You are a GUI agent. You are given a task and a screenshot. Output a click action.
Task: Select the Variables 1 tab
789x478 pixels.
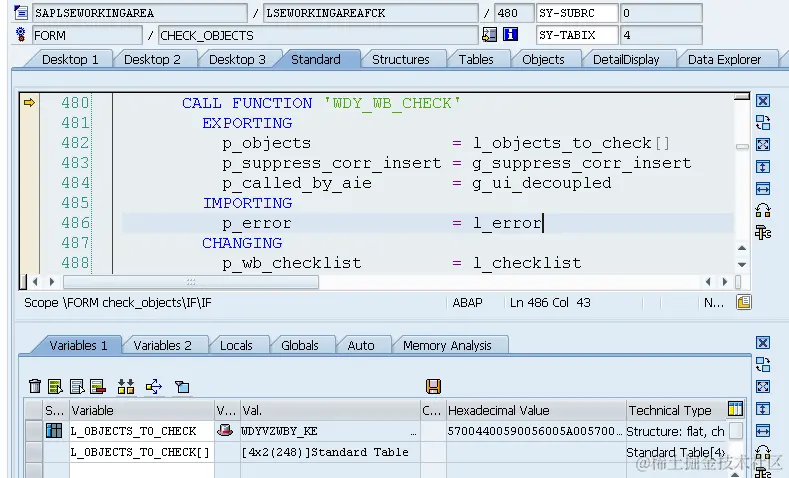78,345
